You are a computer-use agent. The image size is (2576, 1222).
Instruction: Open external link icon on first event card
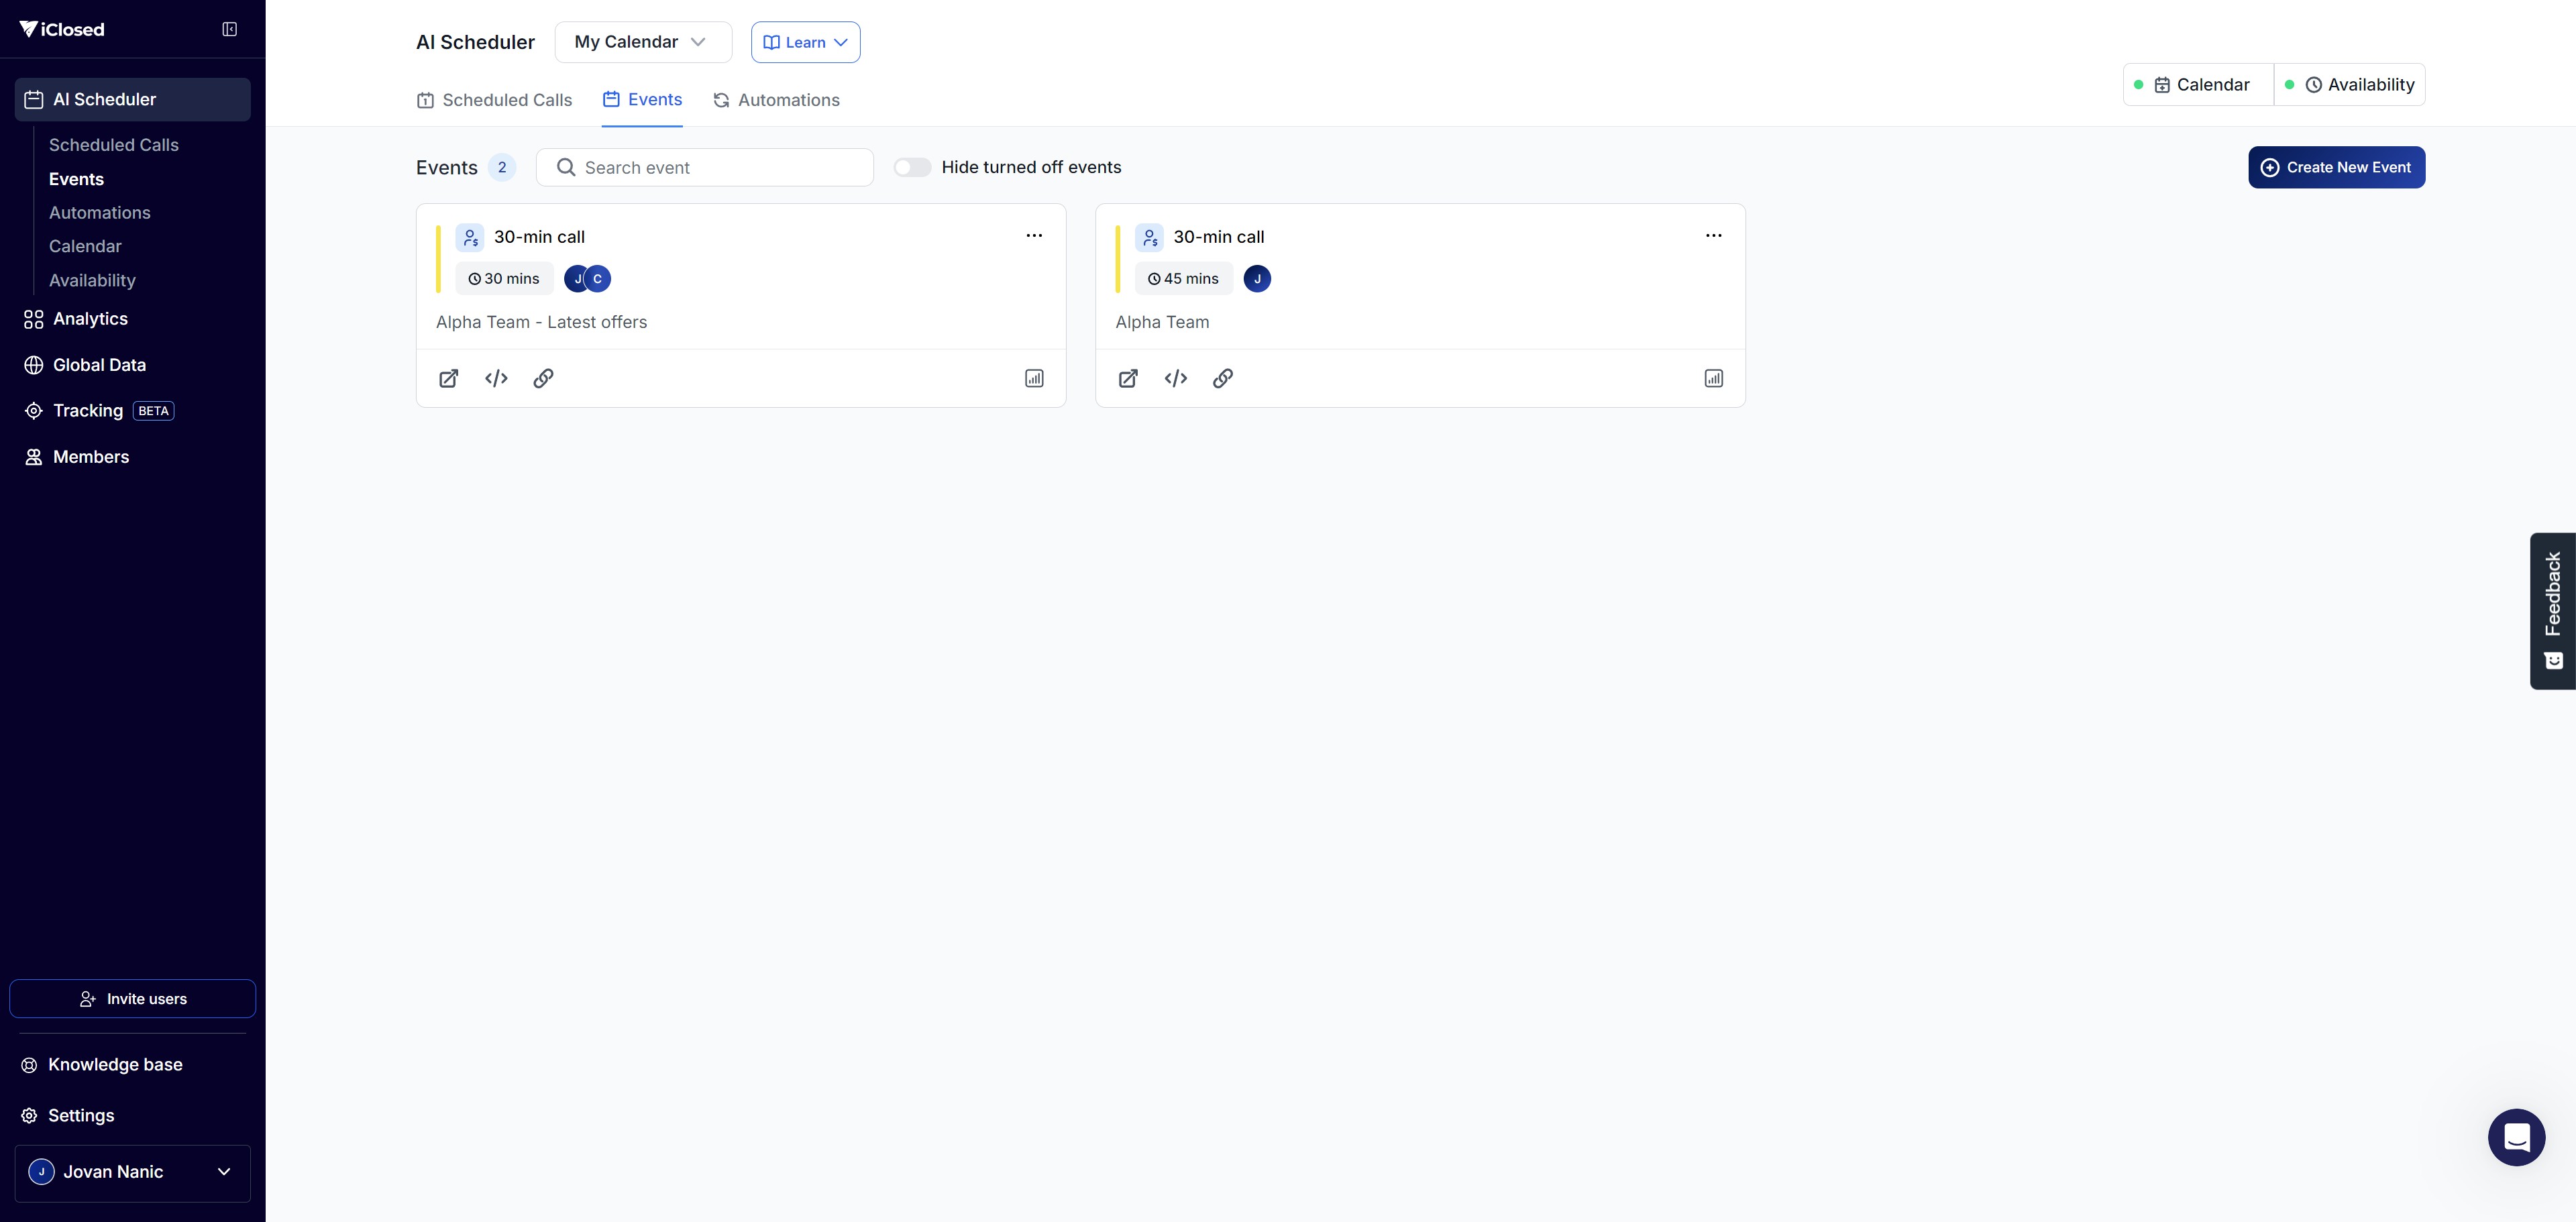tap(449, 378)
